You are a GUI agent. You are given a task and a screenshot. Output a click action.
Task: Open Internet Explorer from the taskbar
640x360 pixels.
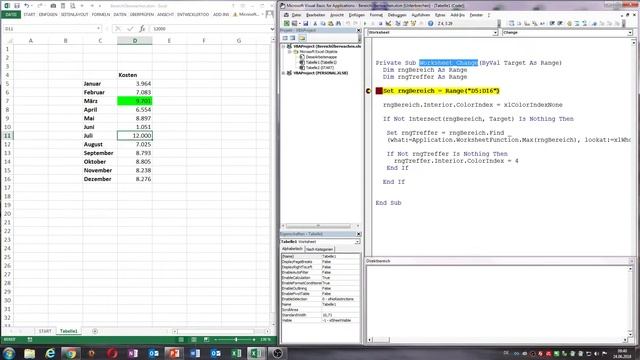(x=50, y=353)
